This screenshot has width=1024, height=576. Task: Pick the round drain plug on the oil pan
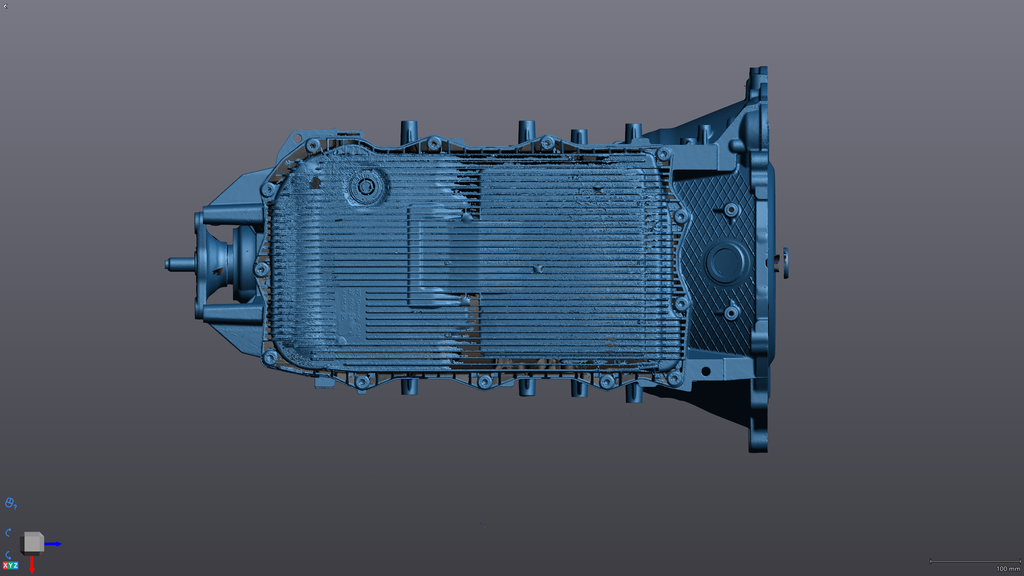[364, 187]
